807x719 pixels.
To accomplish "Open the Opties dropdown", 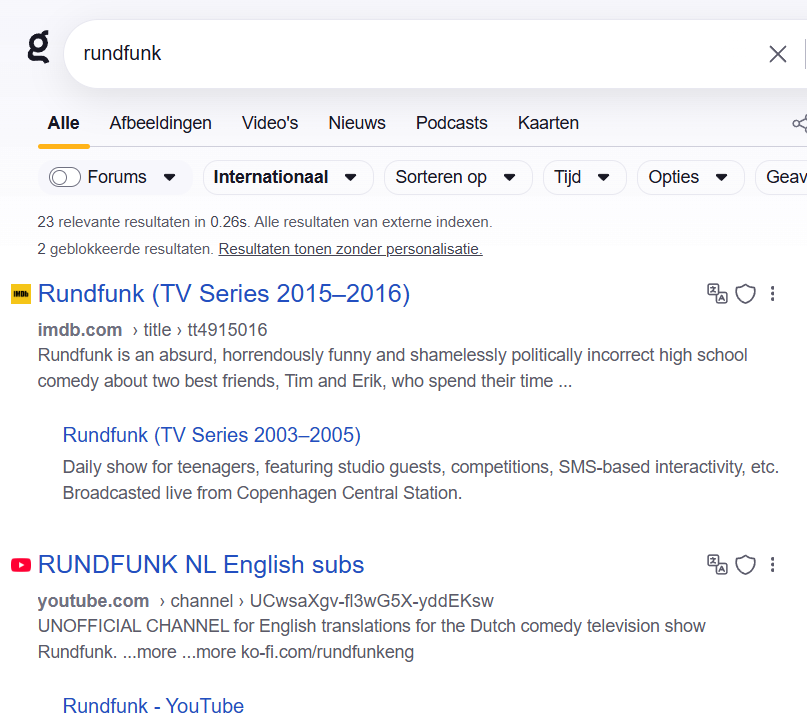I will (689, 177).
